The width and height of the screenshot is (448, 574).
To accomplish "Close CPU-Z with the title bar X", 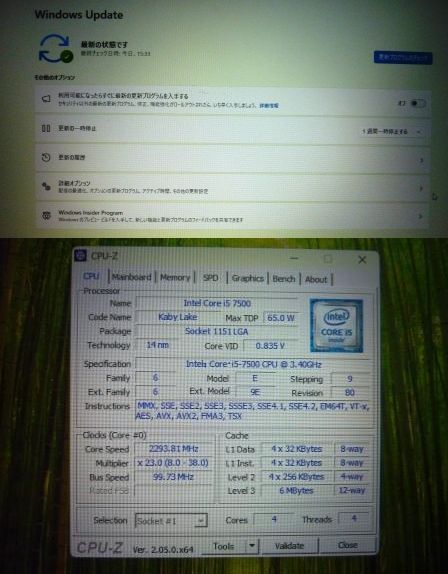I will [362, 260].
